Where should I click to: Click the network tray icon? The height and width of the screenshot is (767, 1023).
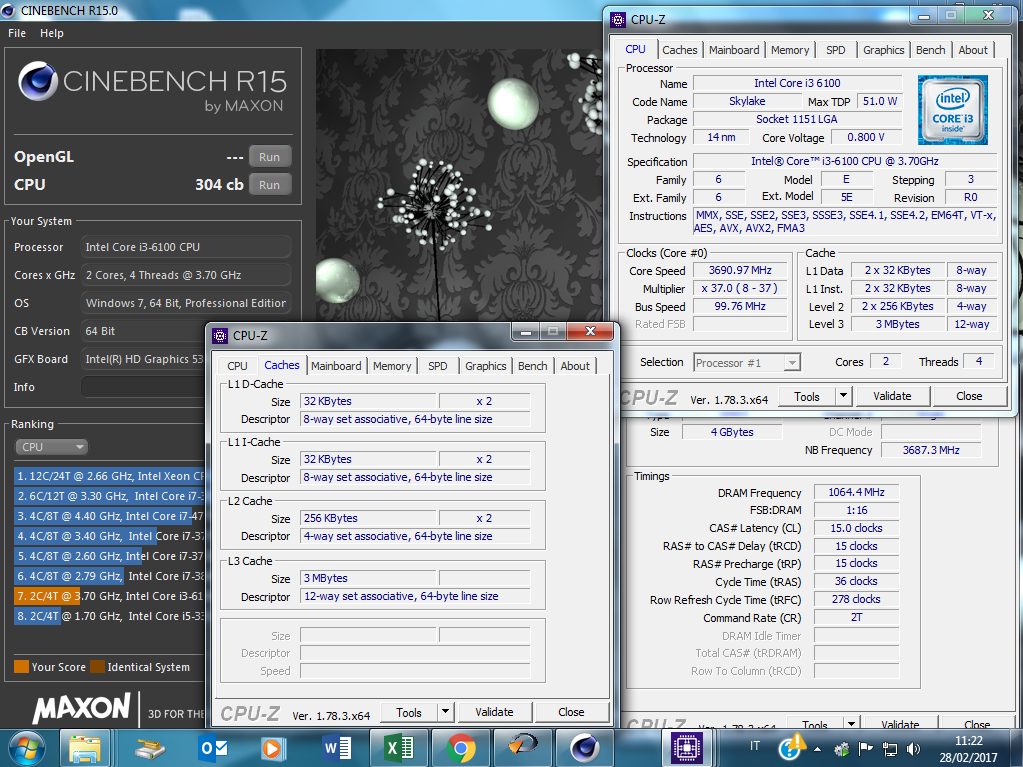889,749
